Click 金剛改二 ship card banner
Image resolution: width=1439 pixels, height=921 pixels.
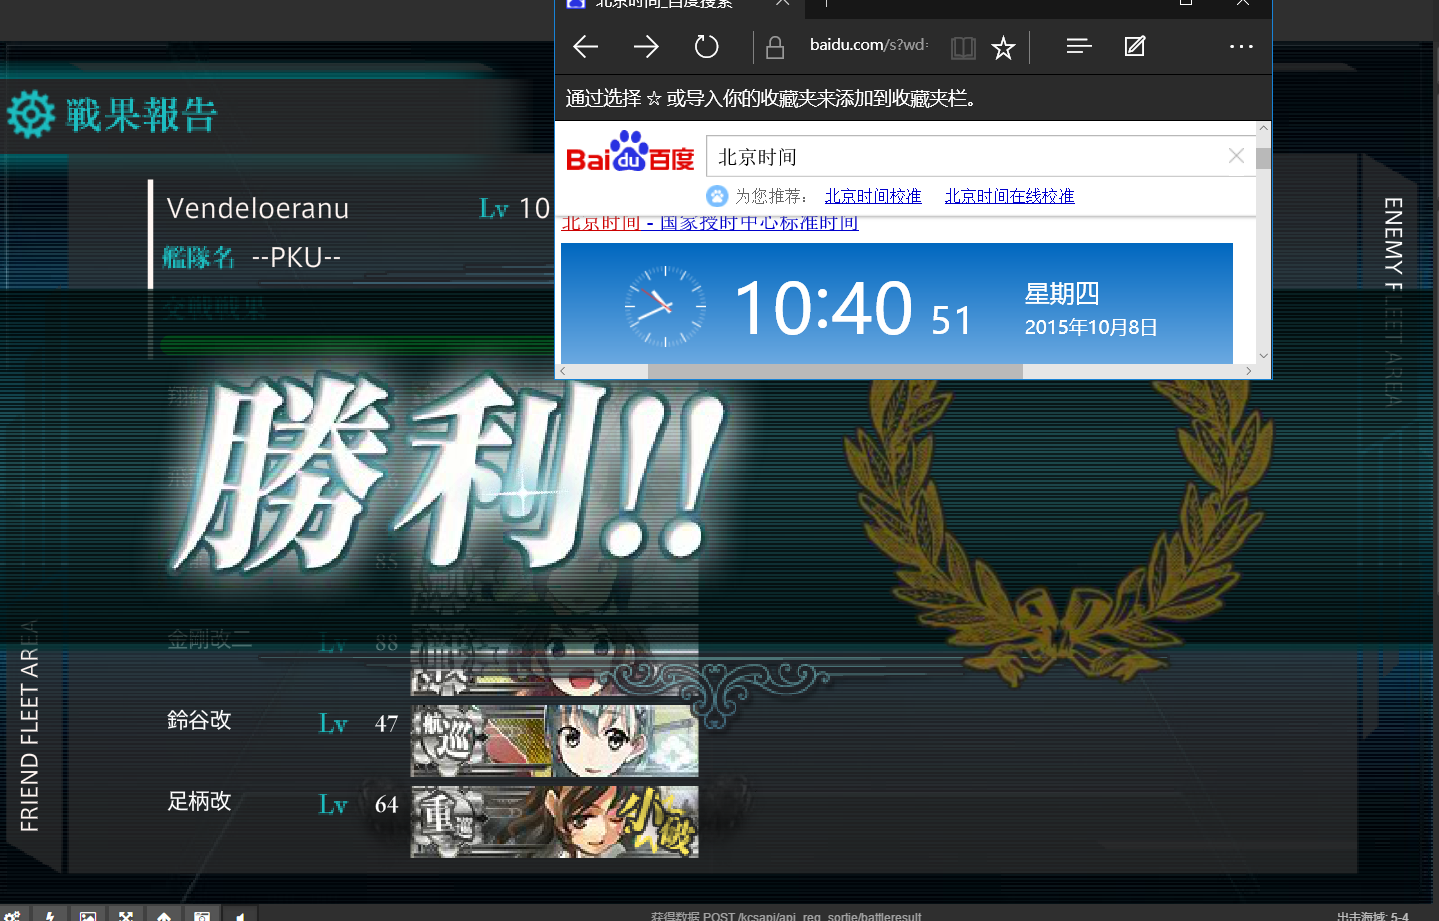pos(555,660)
